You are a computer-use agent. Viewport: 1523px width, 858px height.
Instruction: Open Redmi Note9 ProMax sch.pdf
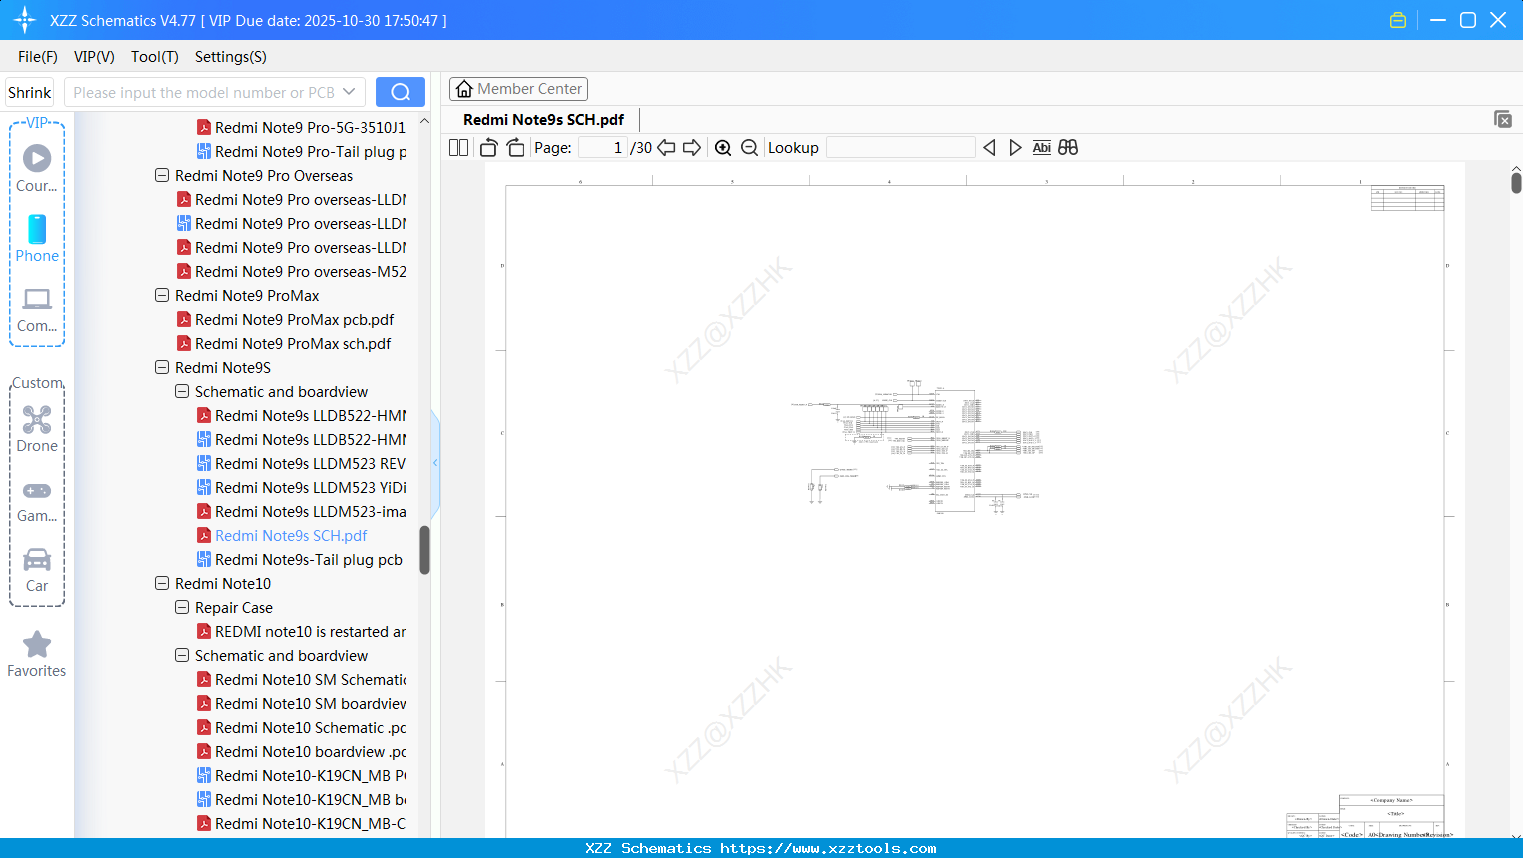point(293,344)
